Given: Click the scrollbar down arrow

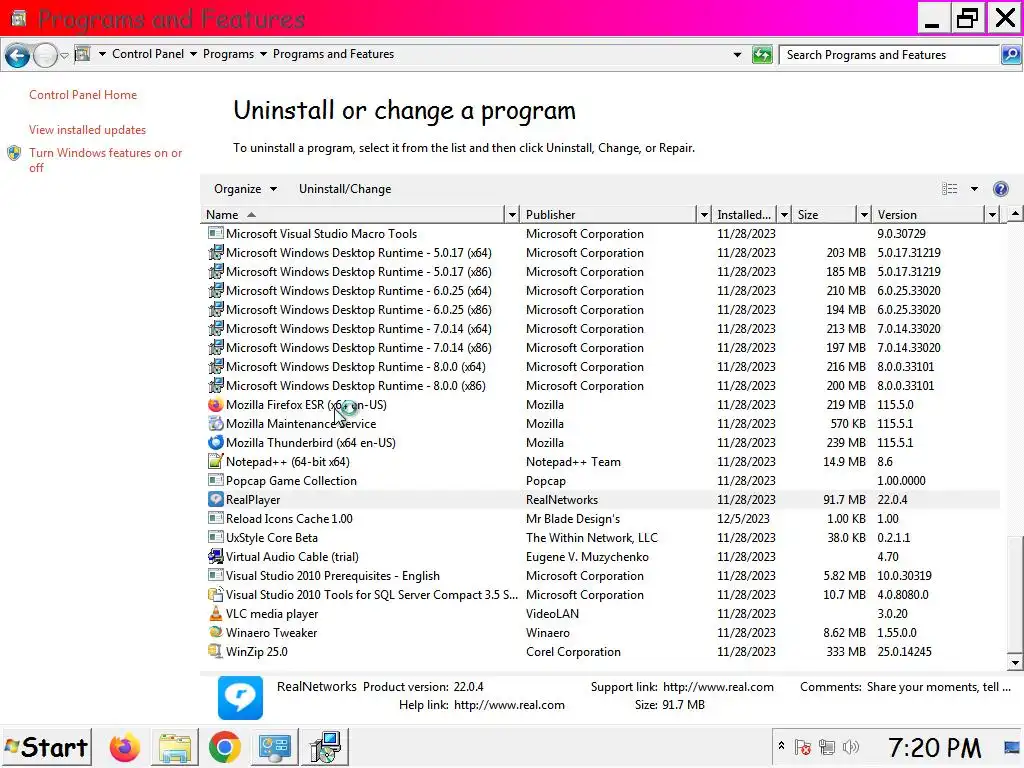Looking at the screenshot, I should coord(1015,664).
